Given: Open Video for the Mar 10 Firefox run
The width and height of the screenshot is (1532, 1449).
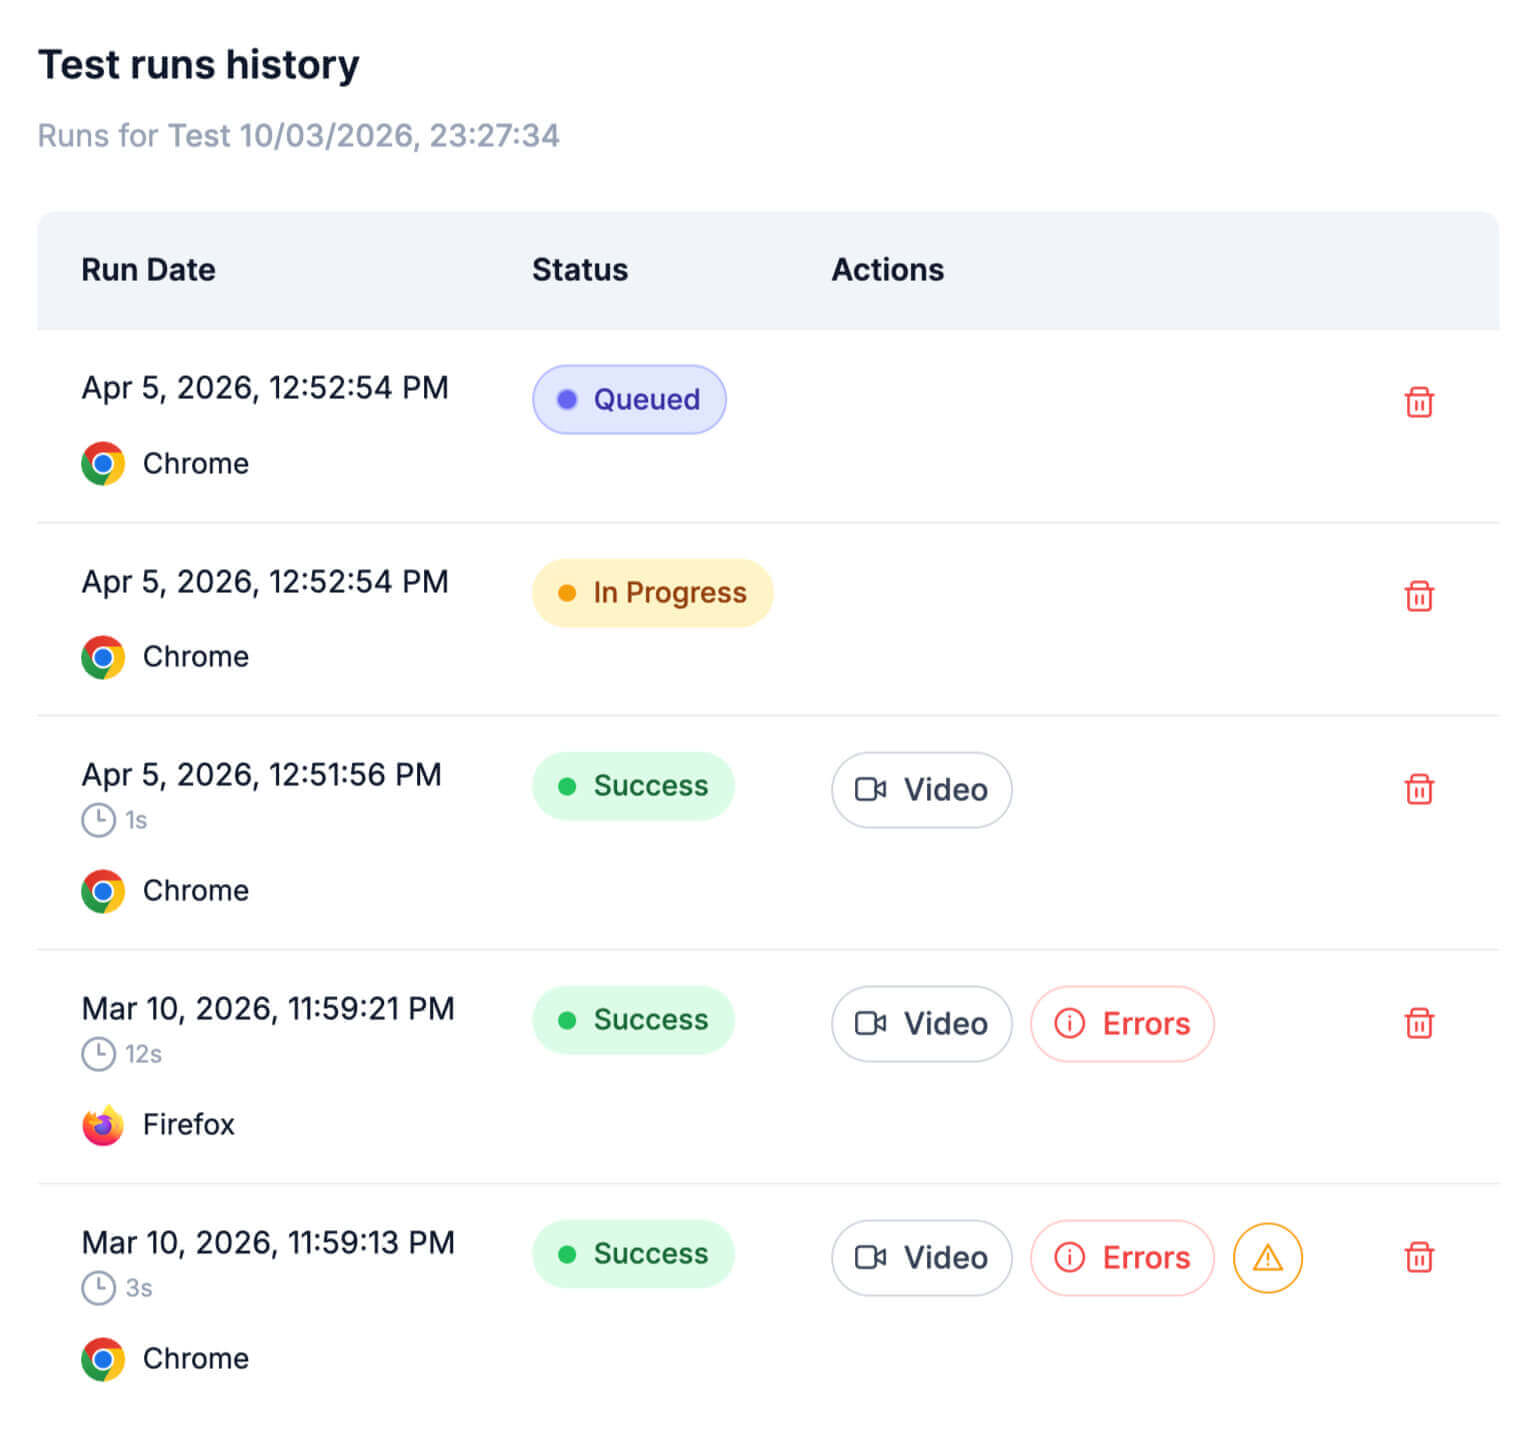Looking at the screenshot, I should click(x=921, y=1024).
